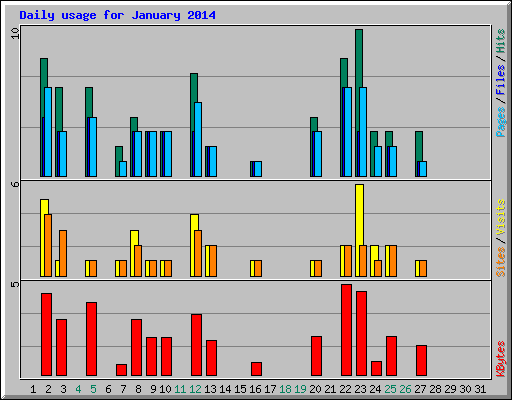Click the '6' middle chart axis value
Viewport: 512px width, 400px height.
click(x=15, y=184)
